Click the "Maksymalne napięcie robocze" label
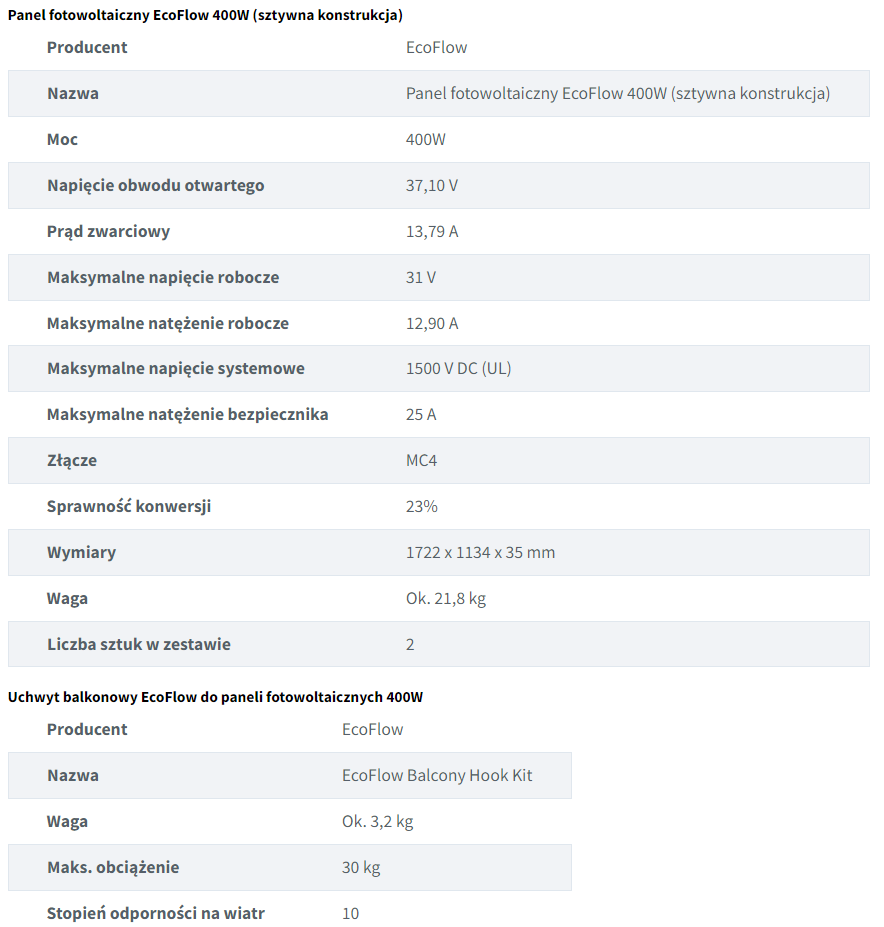 pos(163,277)
